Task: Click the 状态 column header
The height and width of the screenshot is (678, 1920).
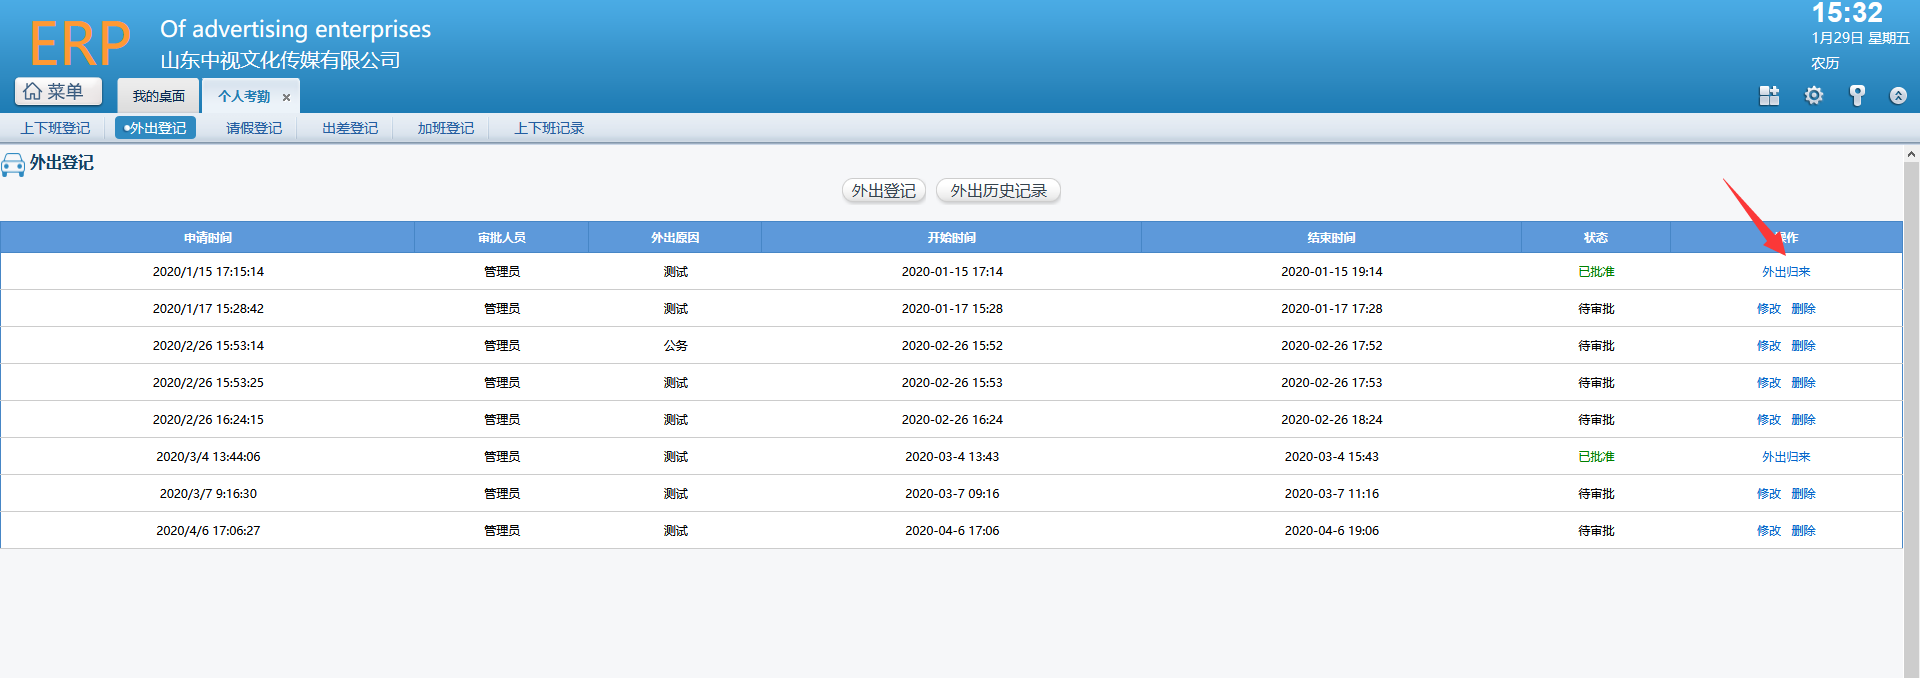Action: point(1596,238)
